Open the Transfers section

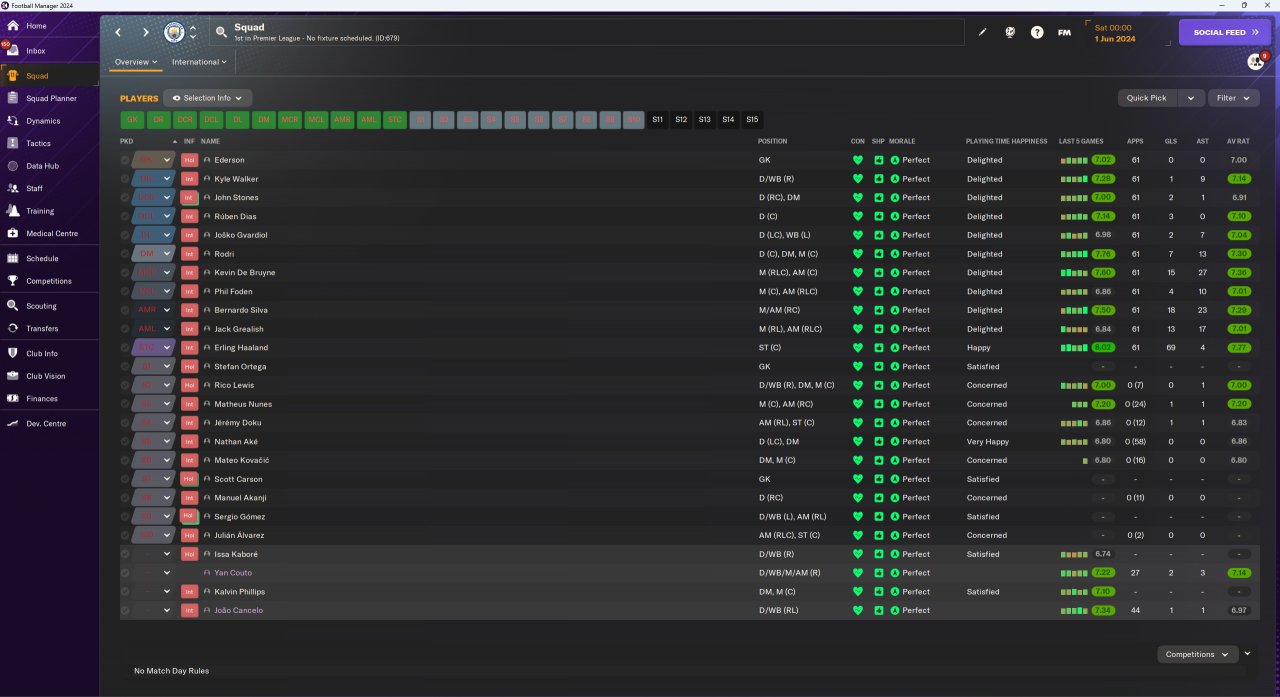(42, 328)
